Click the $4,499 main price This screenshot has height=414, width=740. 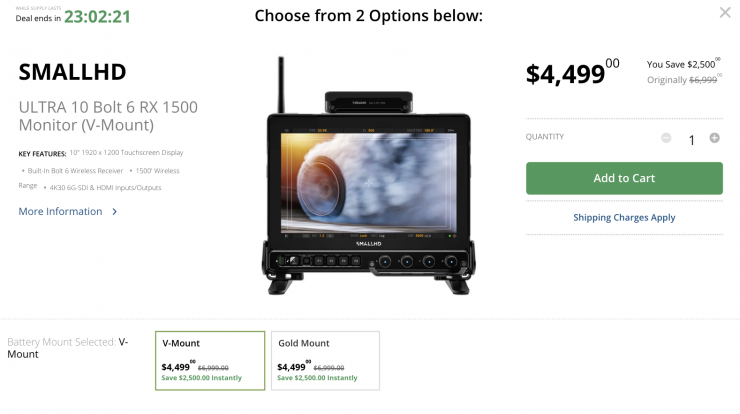572,73
